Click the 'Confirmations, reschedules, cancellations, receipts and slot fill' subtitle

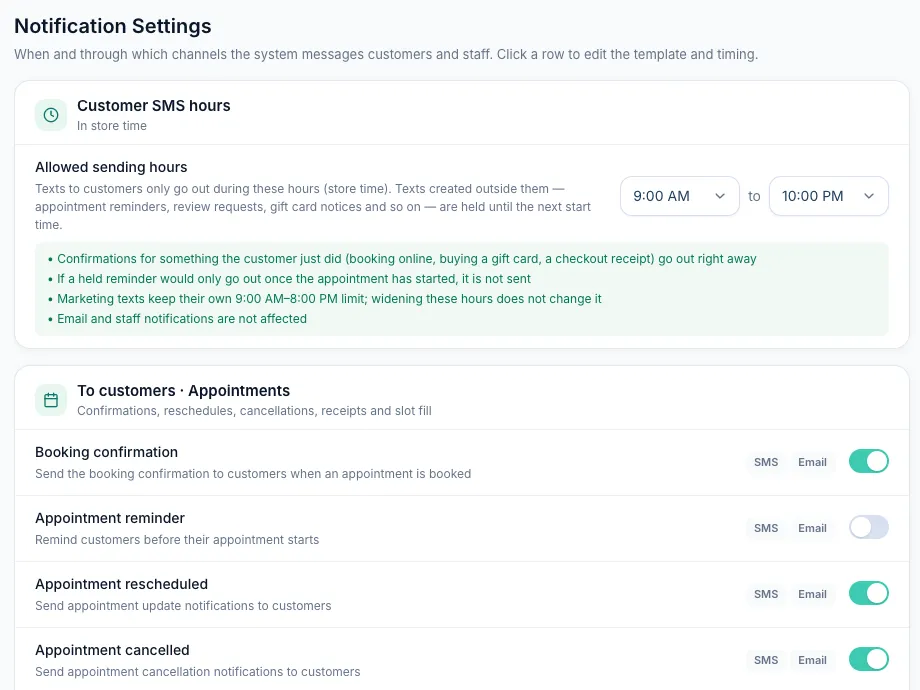255,411
